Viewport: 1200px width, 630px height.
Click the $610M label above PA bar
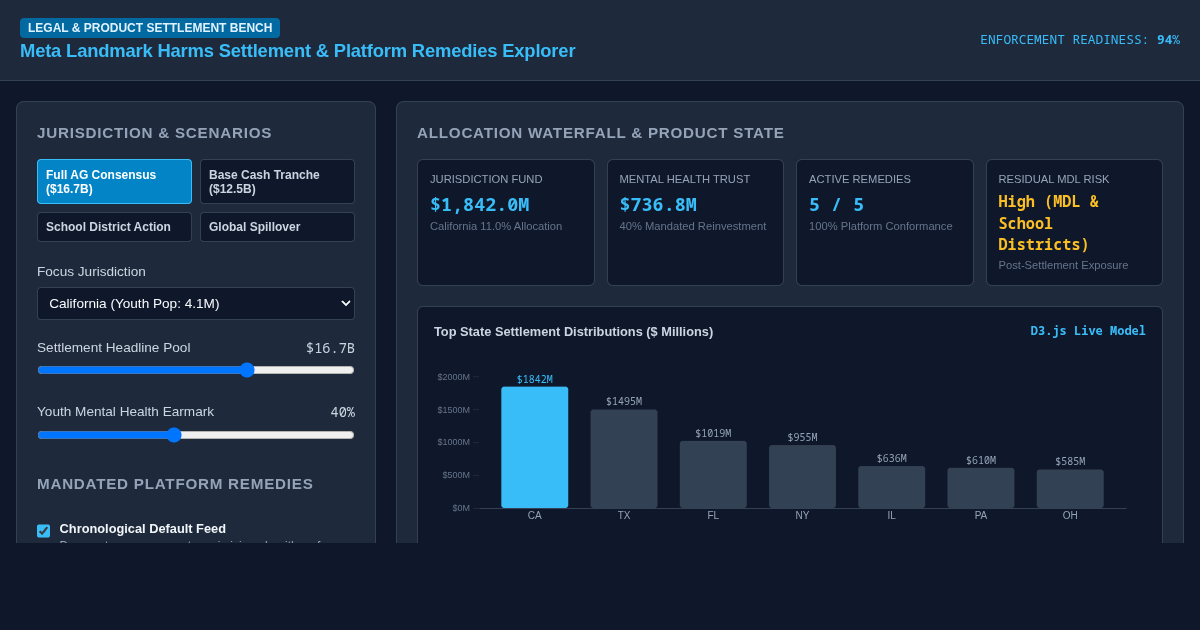pyautogui.click(x=981, y=461)
